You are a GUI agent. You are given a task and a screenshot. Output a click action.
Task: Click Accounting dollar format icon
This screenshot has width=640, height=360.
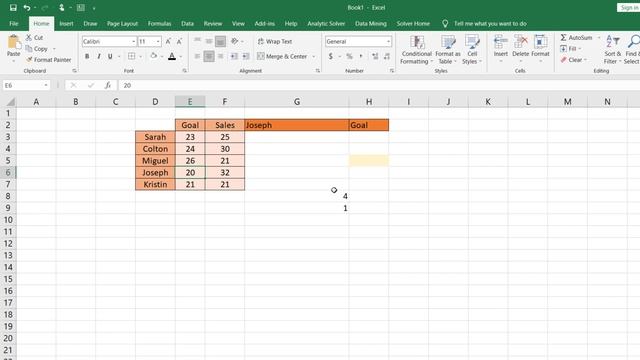pos(331,56)
